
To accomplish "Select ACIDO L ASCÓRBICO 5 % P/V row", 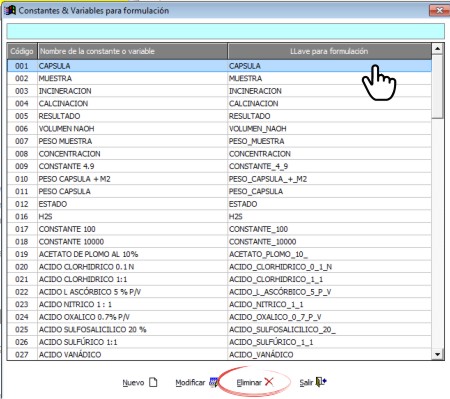I will pos(219,292).
